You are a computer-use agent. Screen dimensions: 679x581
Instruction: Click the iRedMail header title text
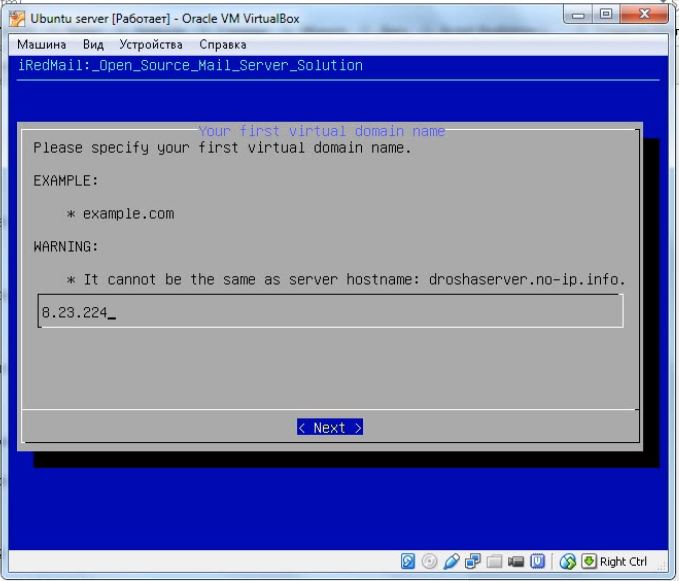click(191, 65)
